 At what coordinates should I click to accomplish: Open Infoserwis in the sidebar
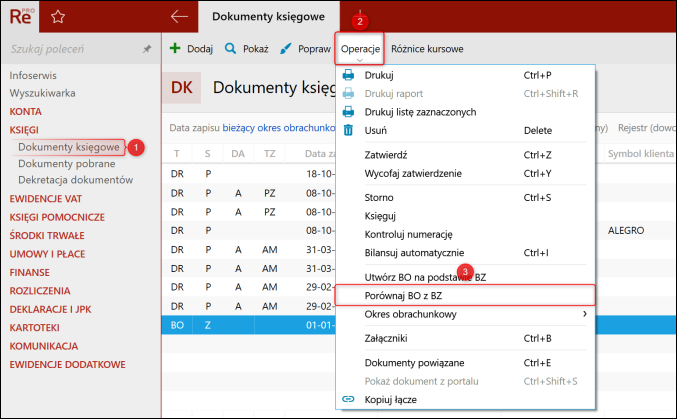pos(33,75)
